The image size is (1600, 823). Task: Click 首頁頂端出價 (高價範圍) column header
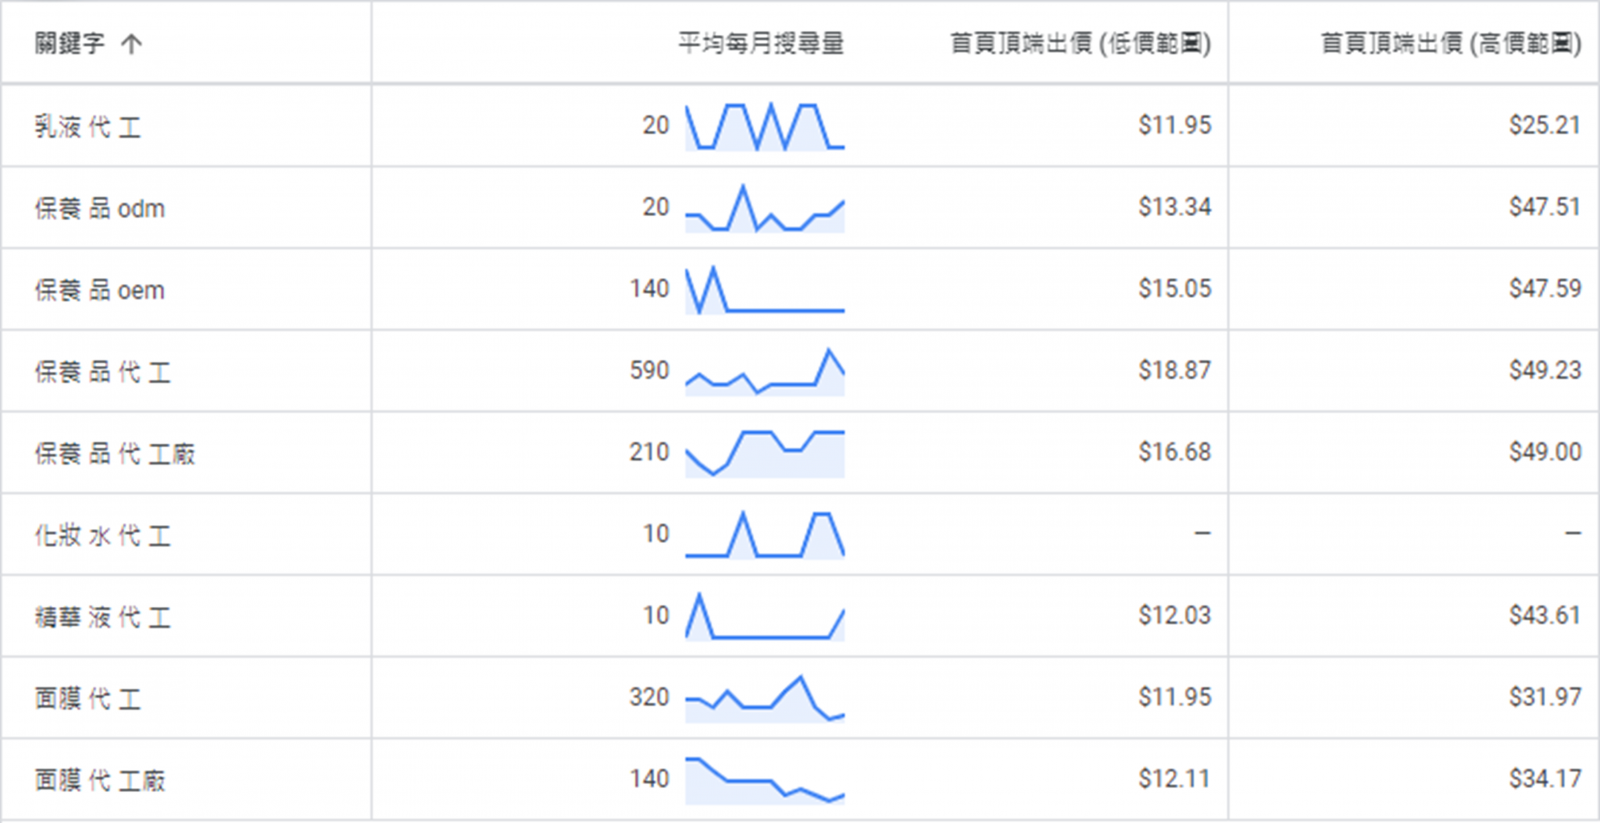click(x=1450, y=43)
